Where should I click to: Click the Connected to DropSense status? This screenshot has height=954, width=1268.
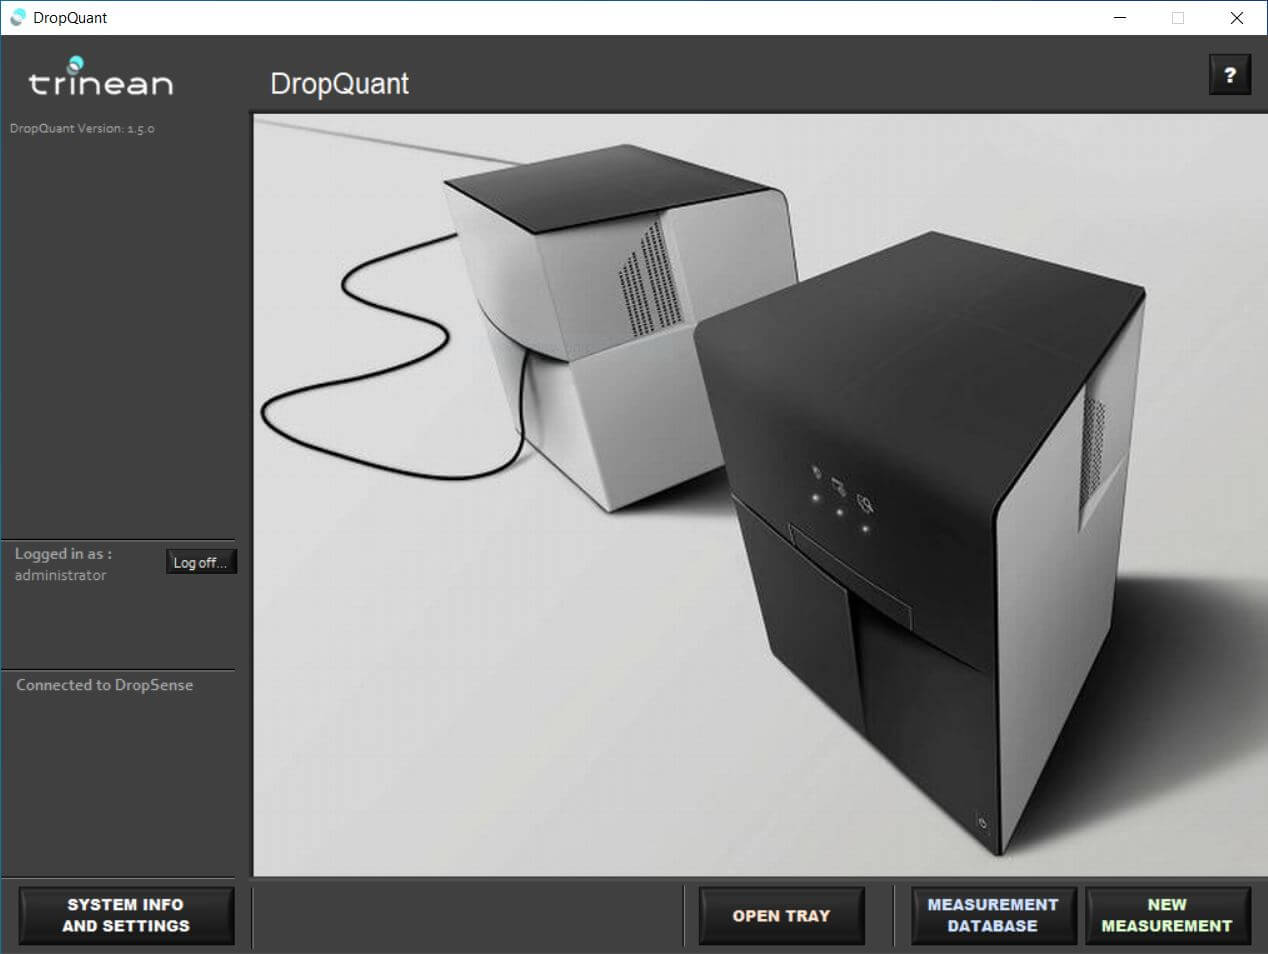(105, 685)
